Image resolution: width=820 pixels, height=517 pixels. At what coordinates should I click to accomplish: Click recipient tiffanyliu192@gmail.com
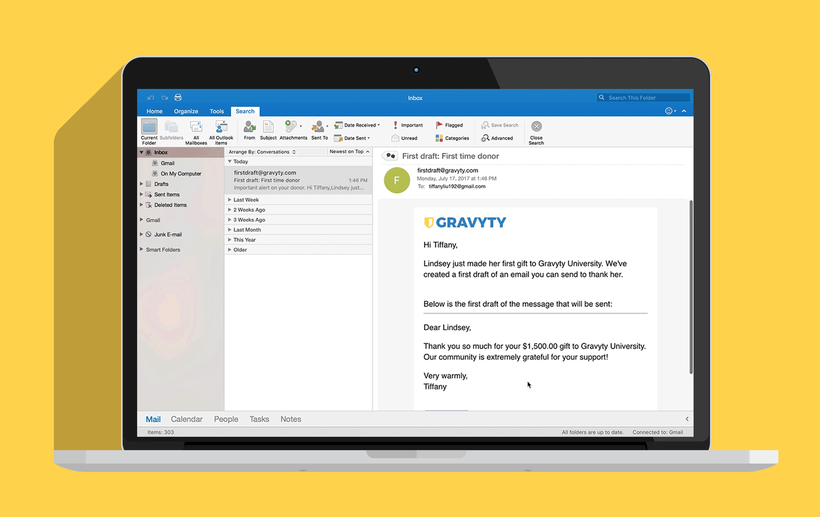coord(457,187)
